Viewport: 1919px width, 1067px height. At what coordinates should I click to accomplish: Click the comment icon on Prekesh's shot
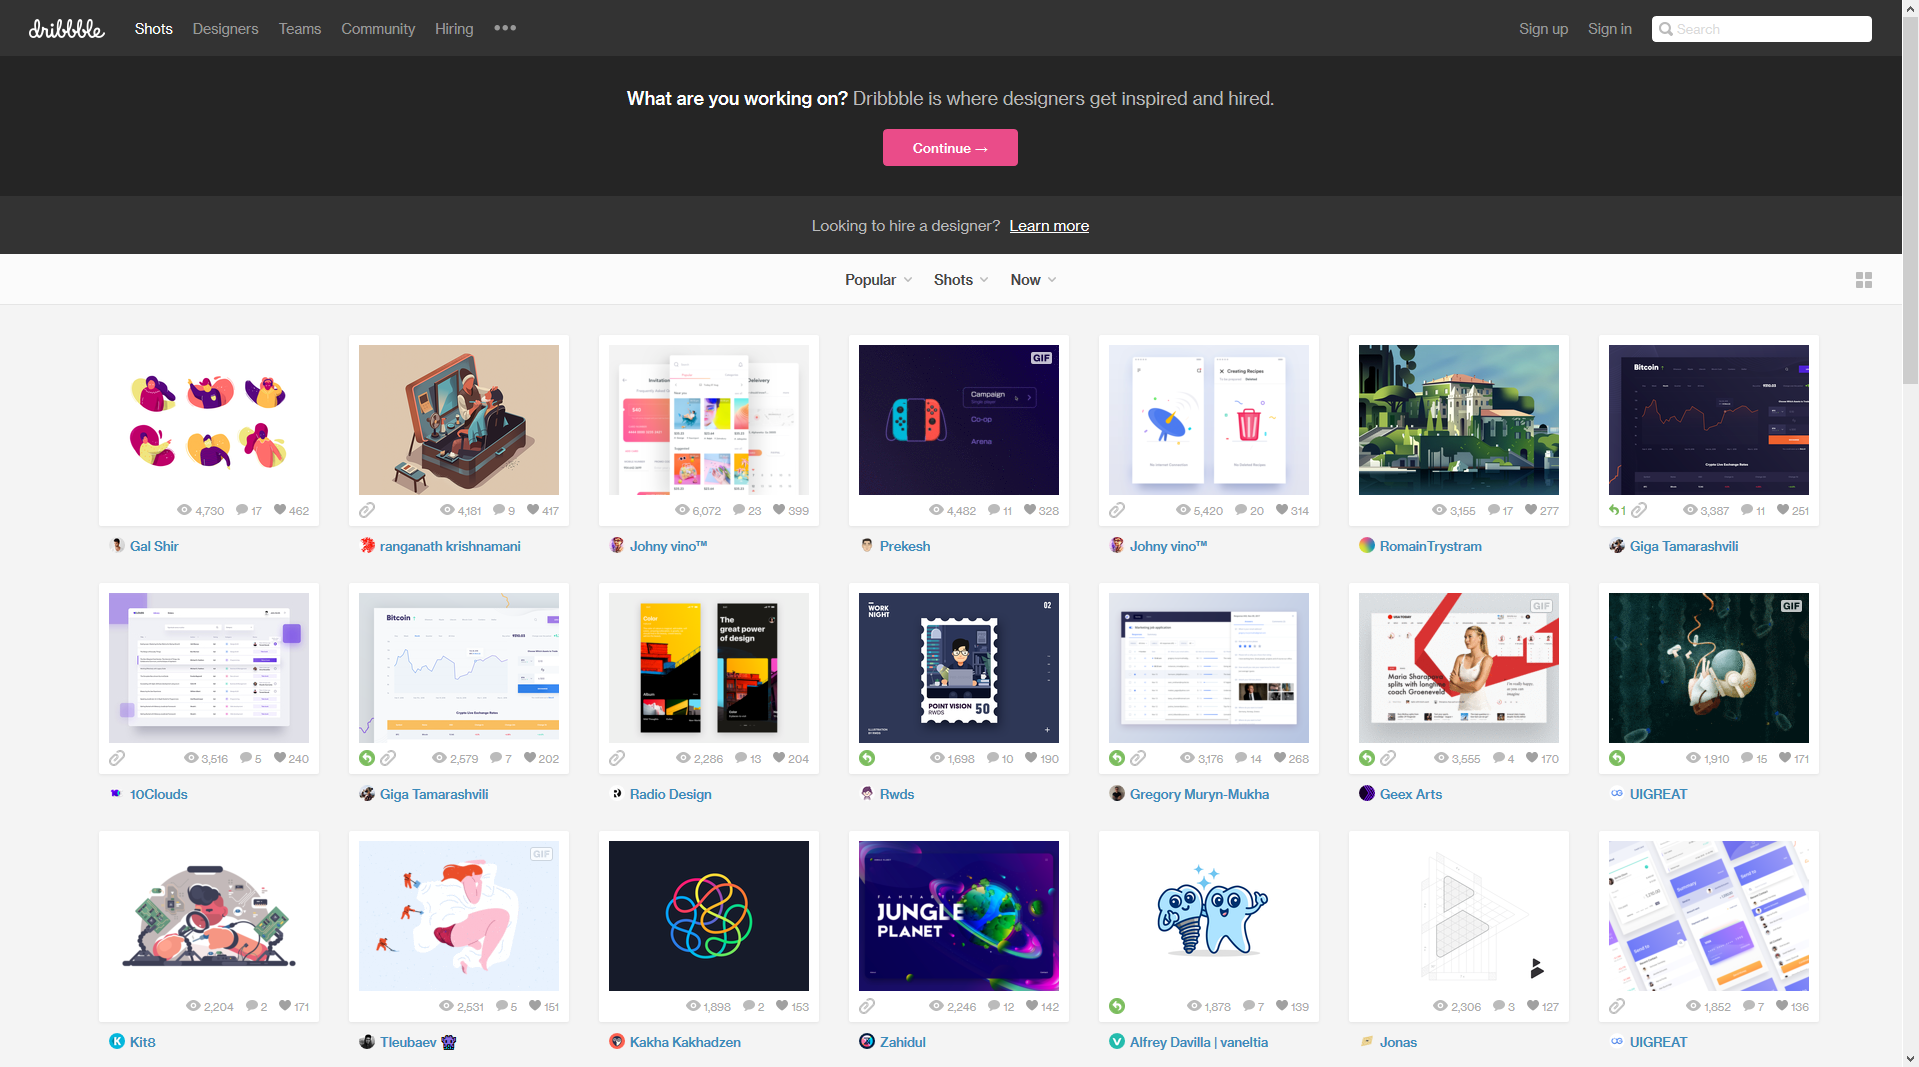tap(994, 510)
